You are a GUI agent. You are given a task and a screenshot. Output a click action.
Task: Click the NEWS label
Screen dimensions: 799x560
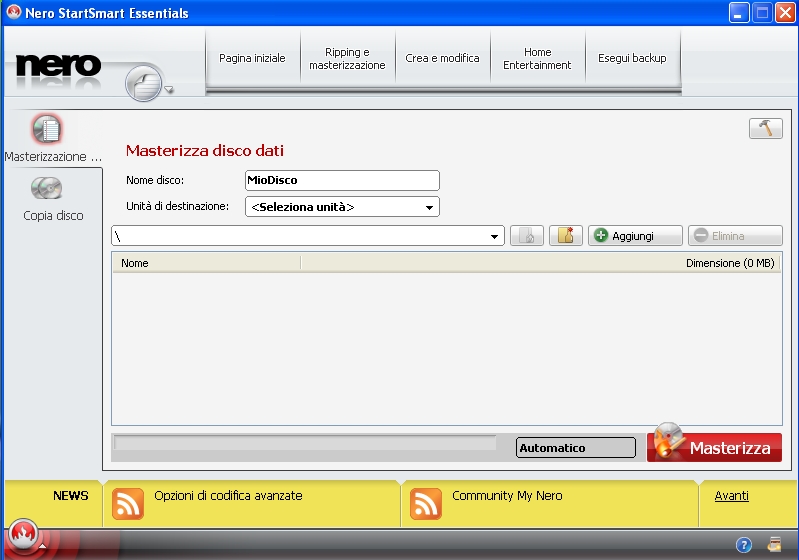point(71,495)
